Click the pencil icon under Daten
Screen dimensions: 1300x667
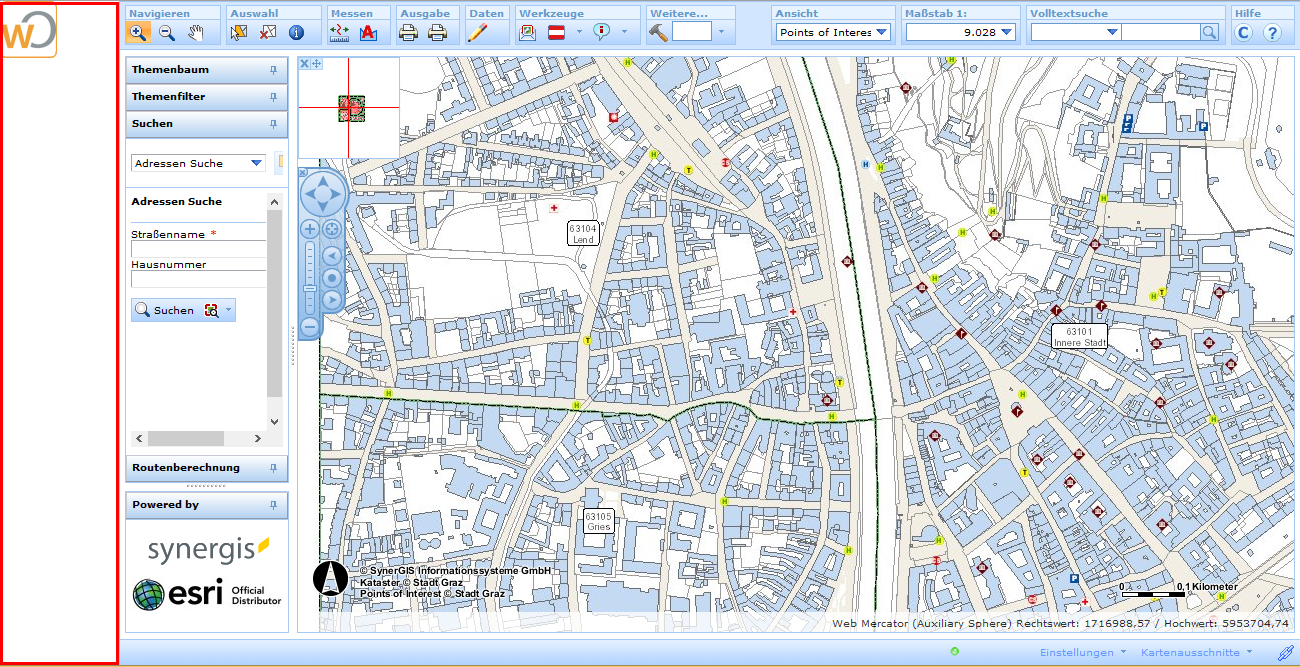pos(477,32)
